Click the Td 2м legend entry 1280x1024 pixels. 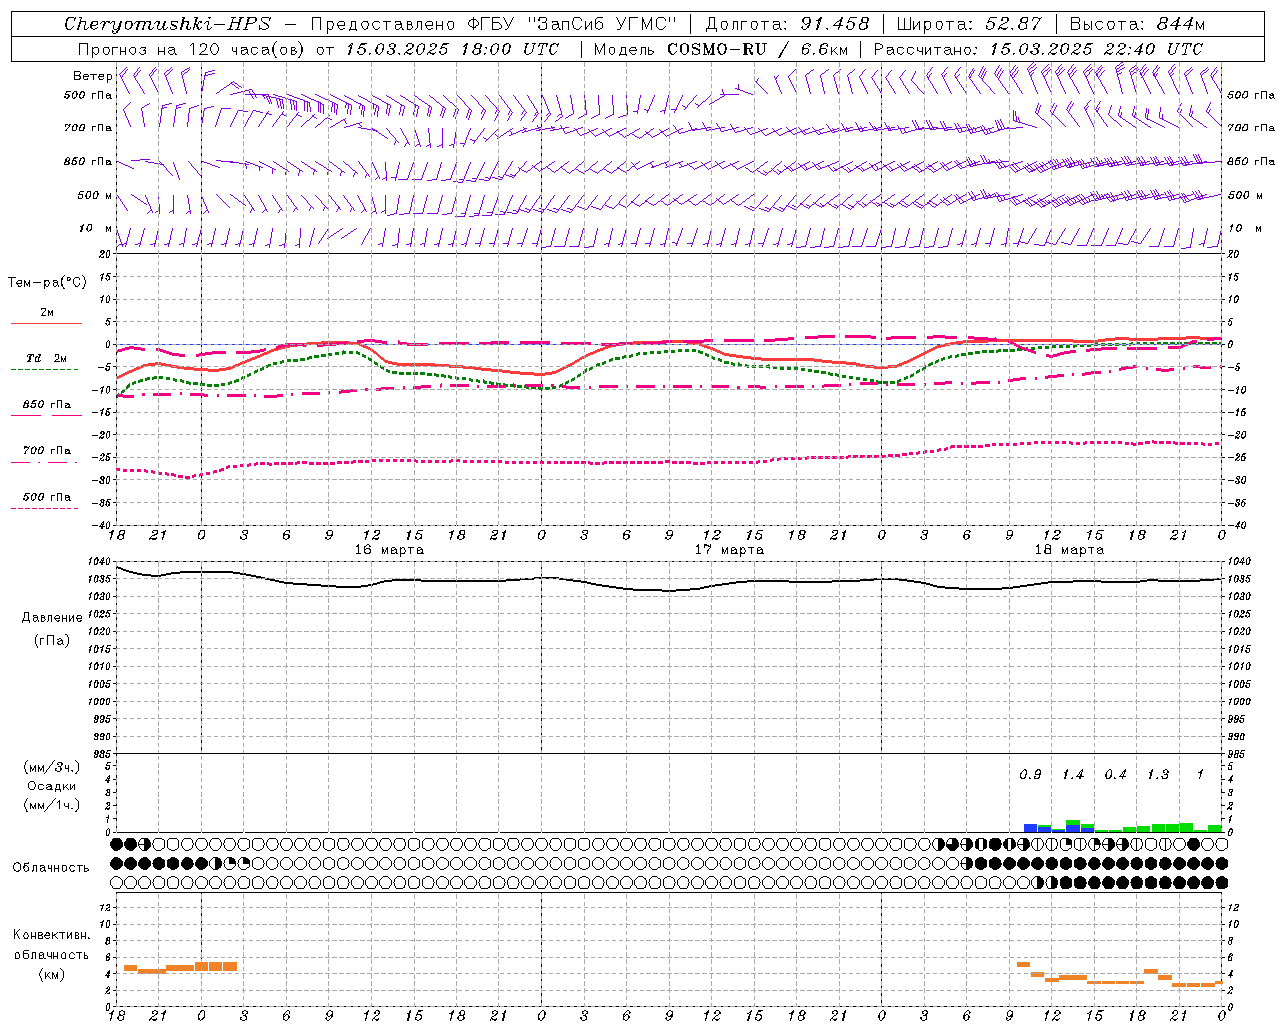point(47,358)
